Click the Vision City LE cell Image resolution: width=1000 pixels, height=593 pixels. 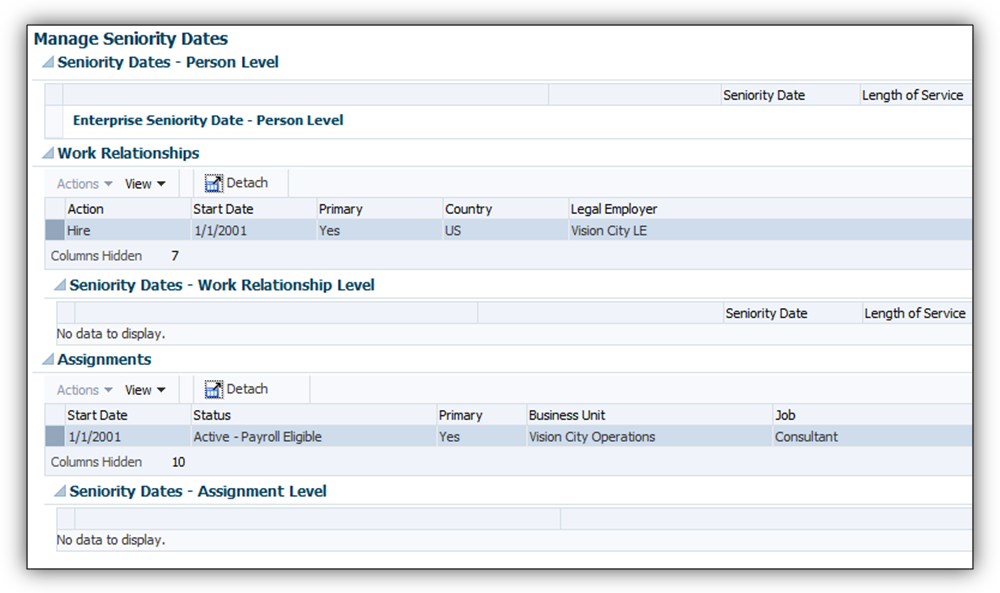[608, 230]
